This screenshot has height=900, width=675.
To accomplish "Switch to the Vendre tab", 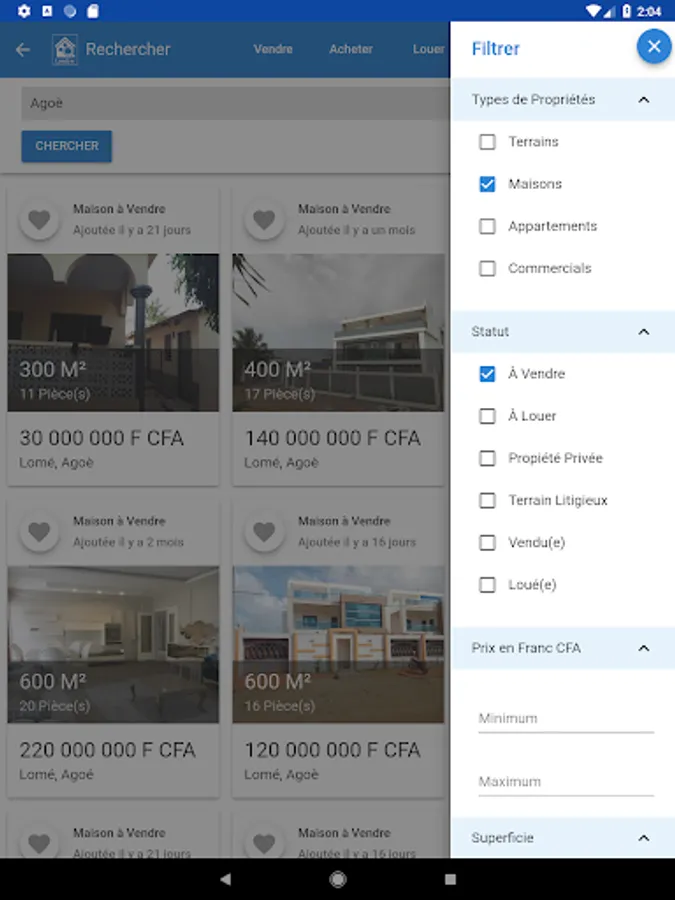I will click(273, 49).
